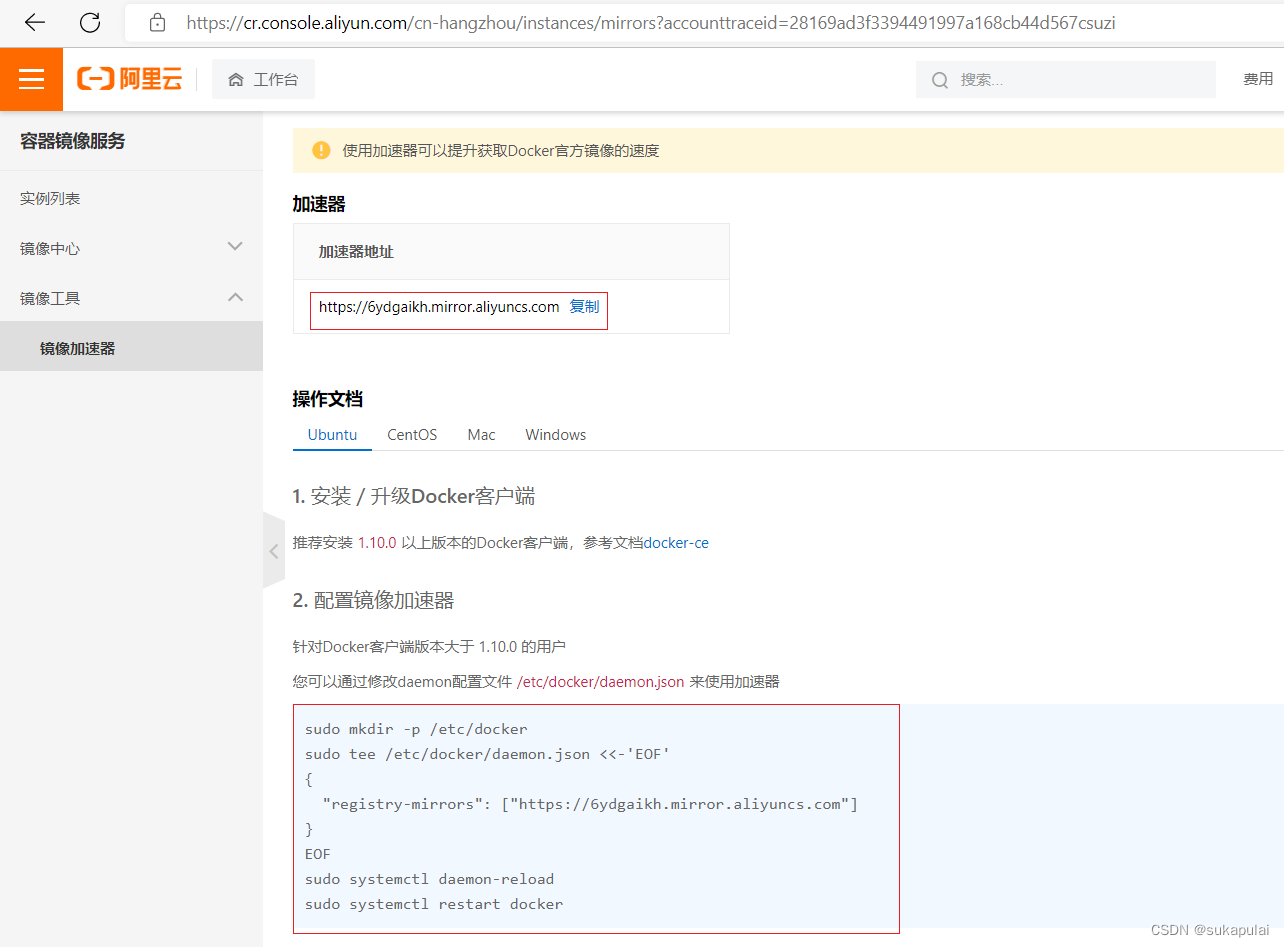Click the /etc/docker/daemon.json path text
The width and height of the screenshot is (1284, 947).
600,682
